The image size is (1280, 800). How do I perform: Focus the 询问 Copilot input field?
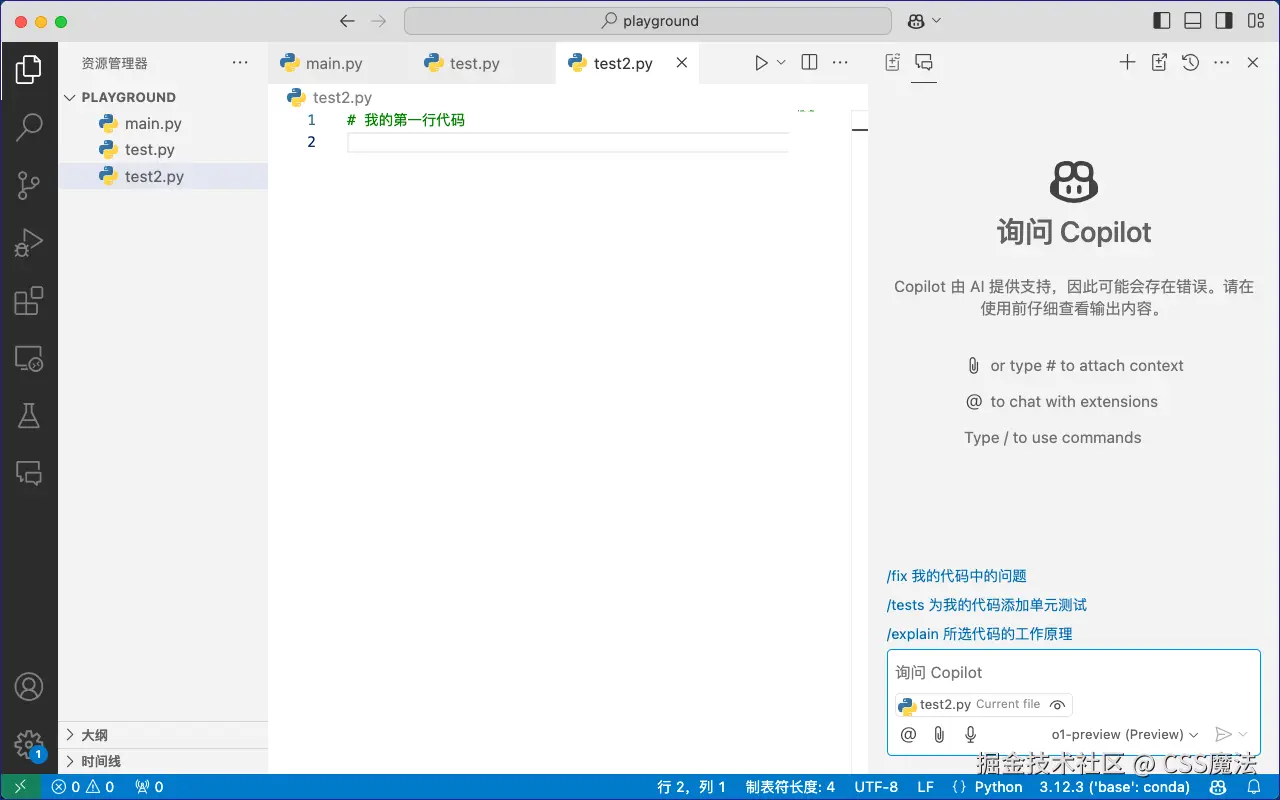click(x=1073, y=672)
